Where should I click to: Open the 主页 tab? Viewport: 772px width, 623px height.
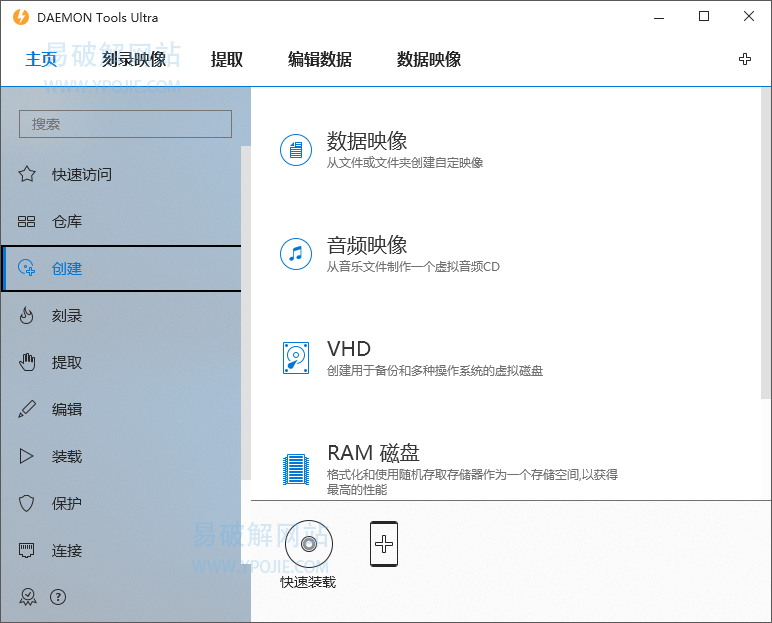[41, 60]
